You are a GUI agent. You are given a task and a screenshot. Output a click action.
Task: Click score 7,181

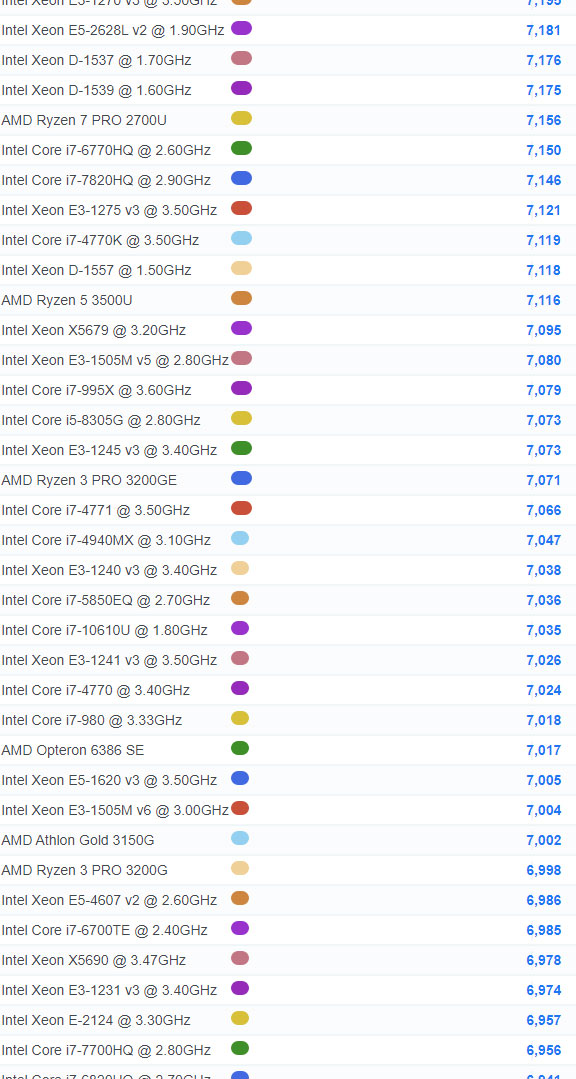click(544, 30)
